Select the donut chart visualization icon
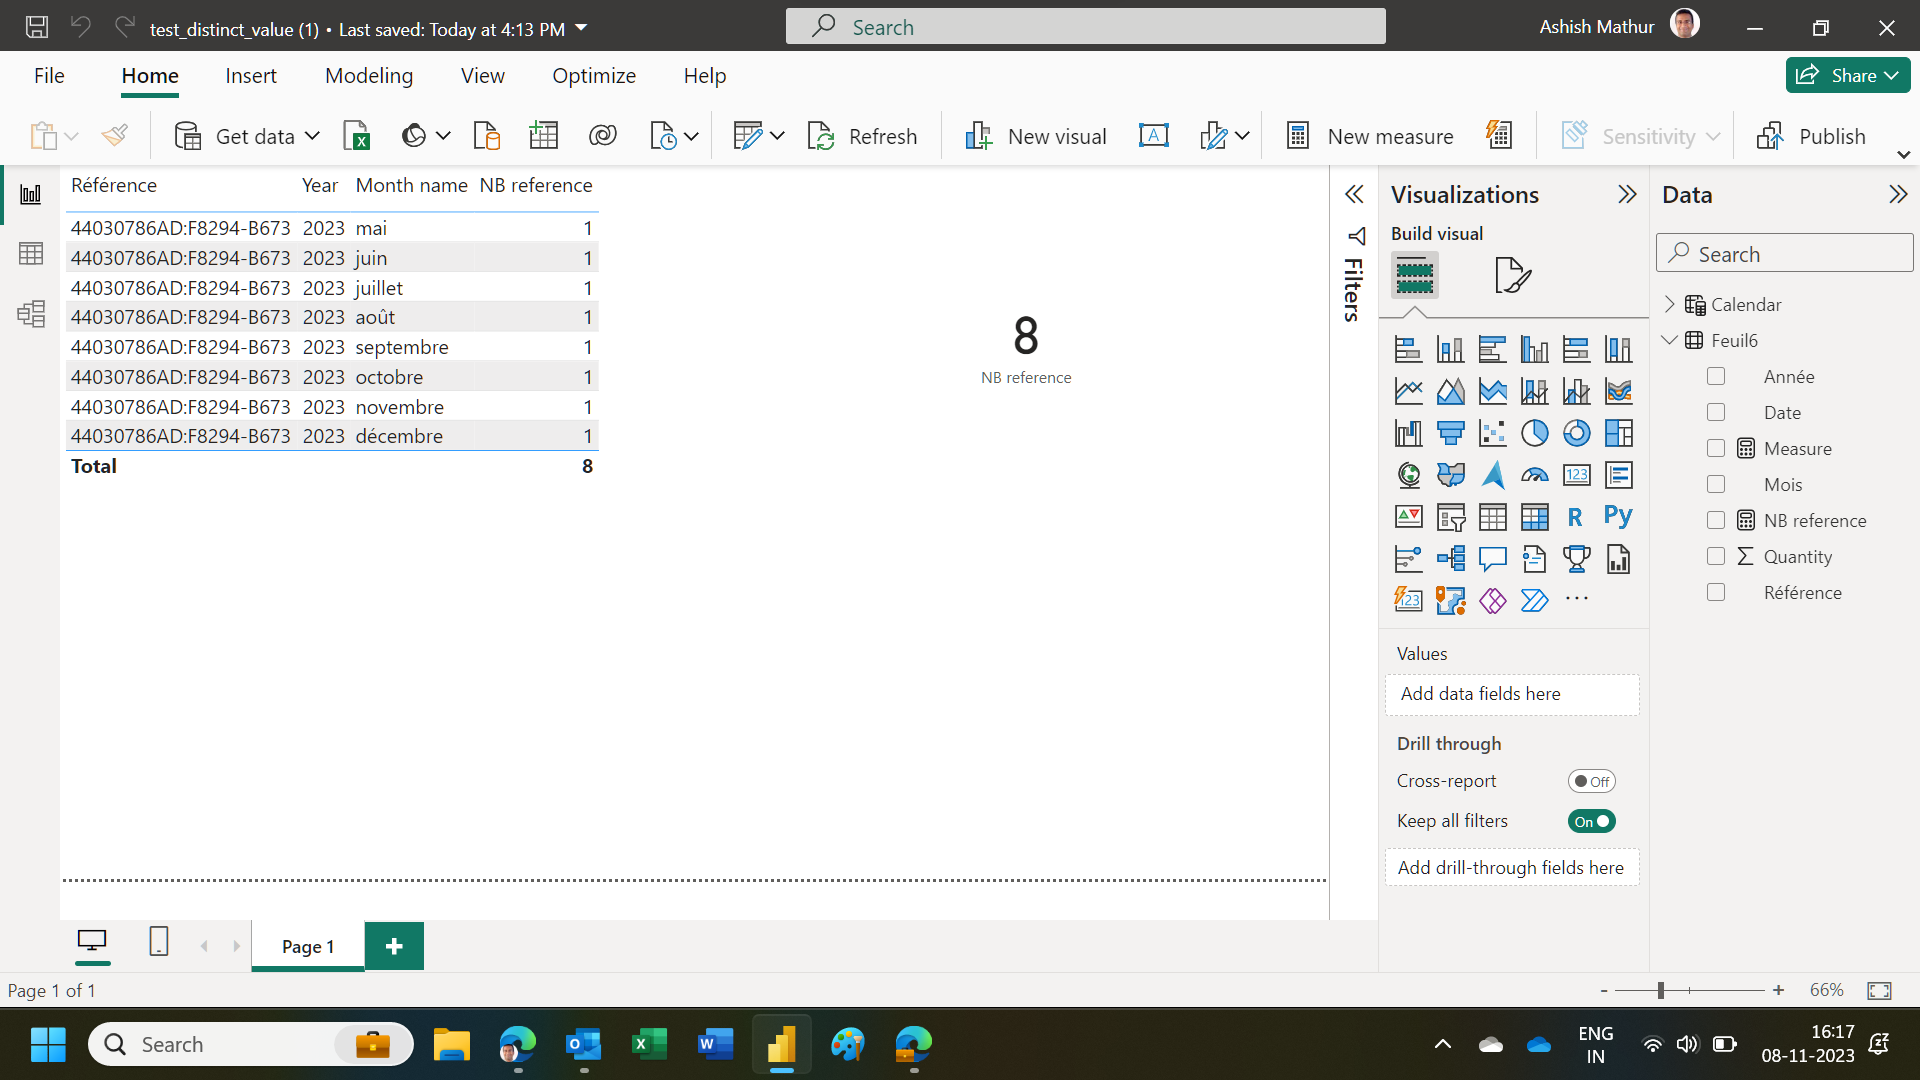Image resolution: width=1920 pixels, height=1080 pixels. pos(1576,433)
